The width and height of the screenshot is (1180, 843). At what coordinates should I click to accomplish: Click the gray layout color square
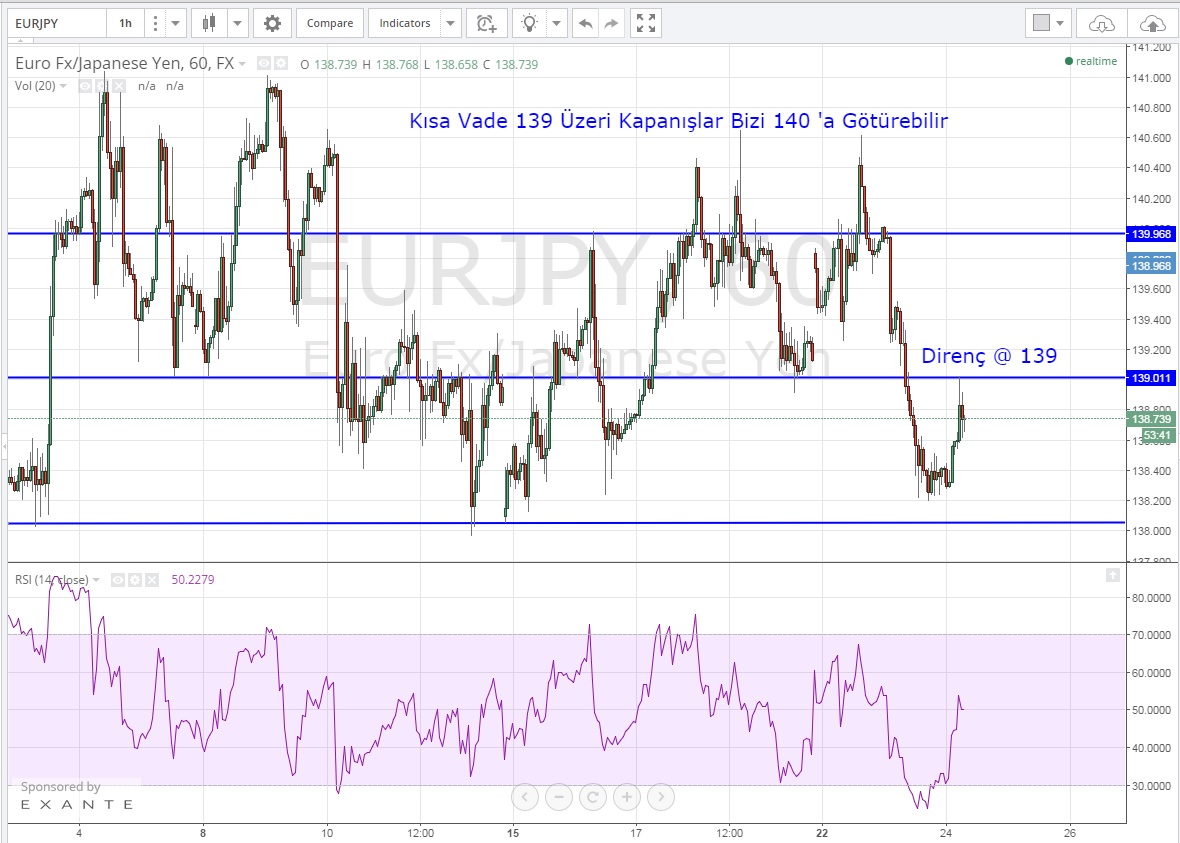point(1041,22)
